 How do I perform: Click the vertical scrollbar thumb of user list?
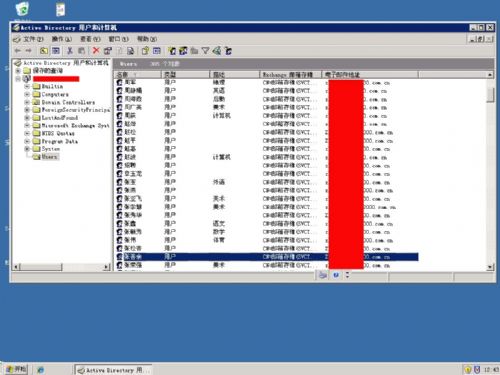[490, 95]
